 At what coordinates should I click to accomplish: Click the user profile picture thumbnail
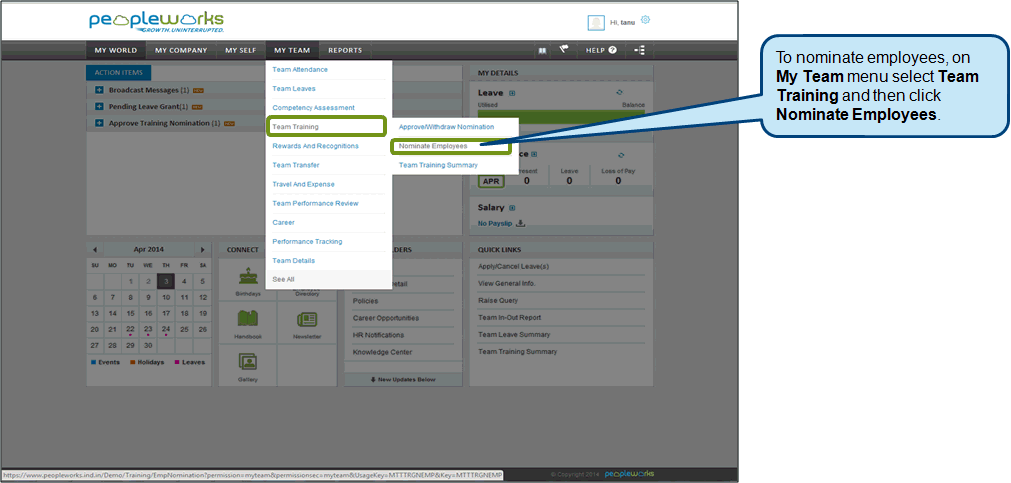tap(596, 23)
